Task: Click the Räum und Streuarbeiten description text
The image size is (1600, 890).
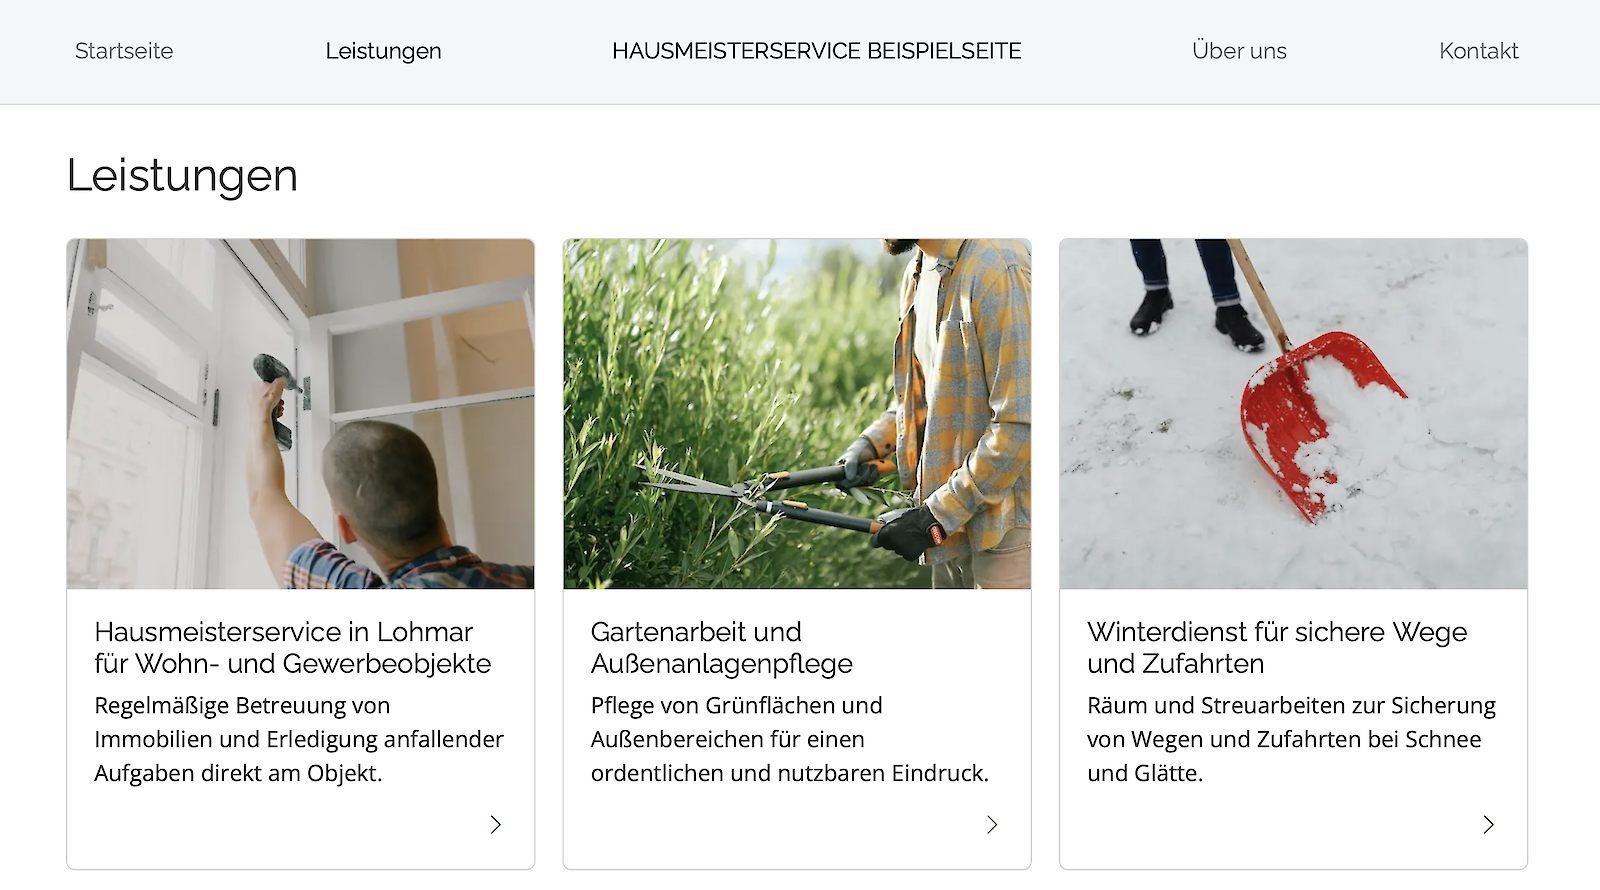Action: point(1291,739)
